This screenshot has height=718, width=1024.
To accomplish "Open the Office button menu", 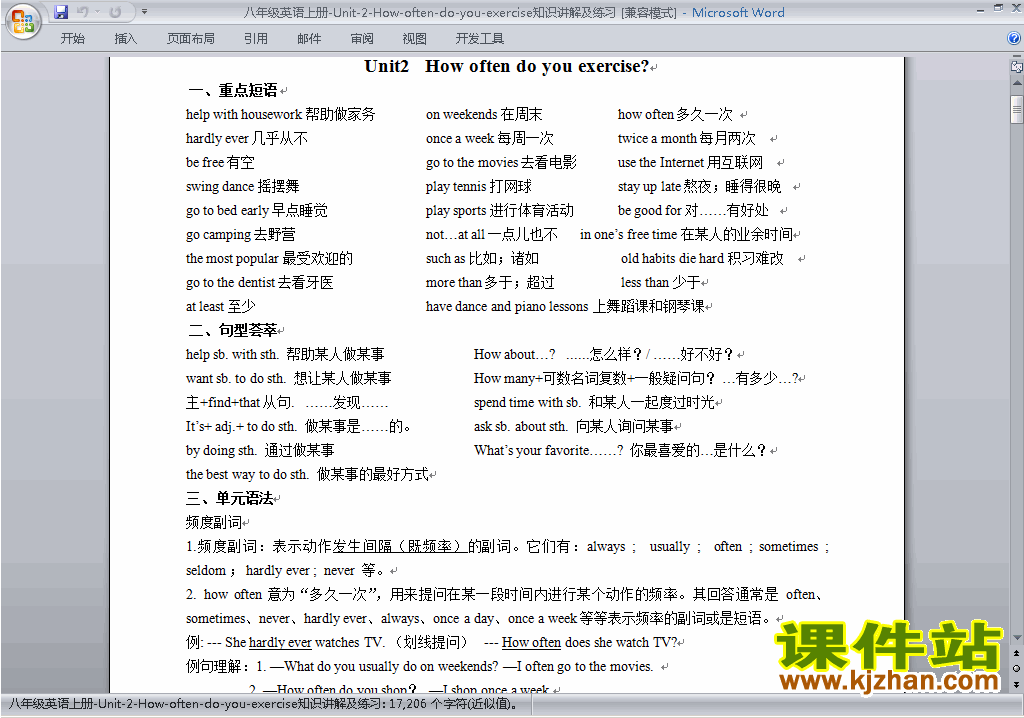I will coord(23,22).
